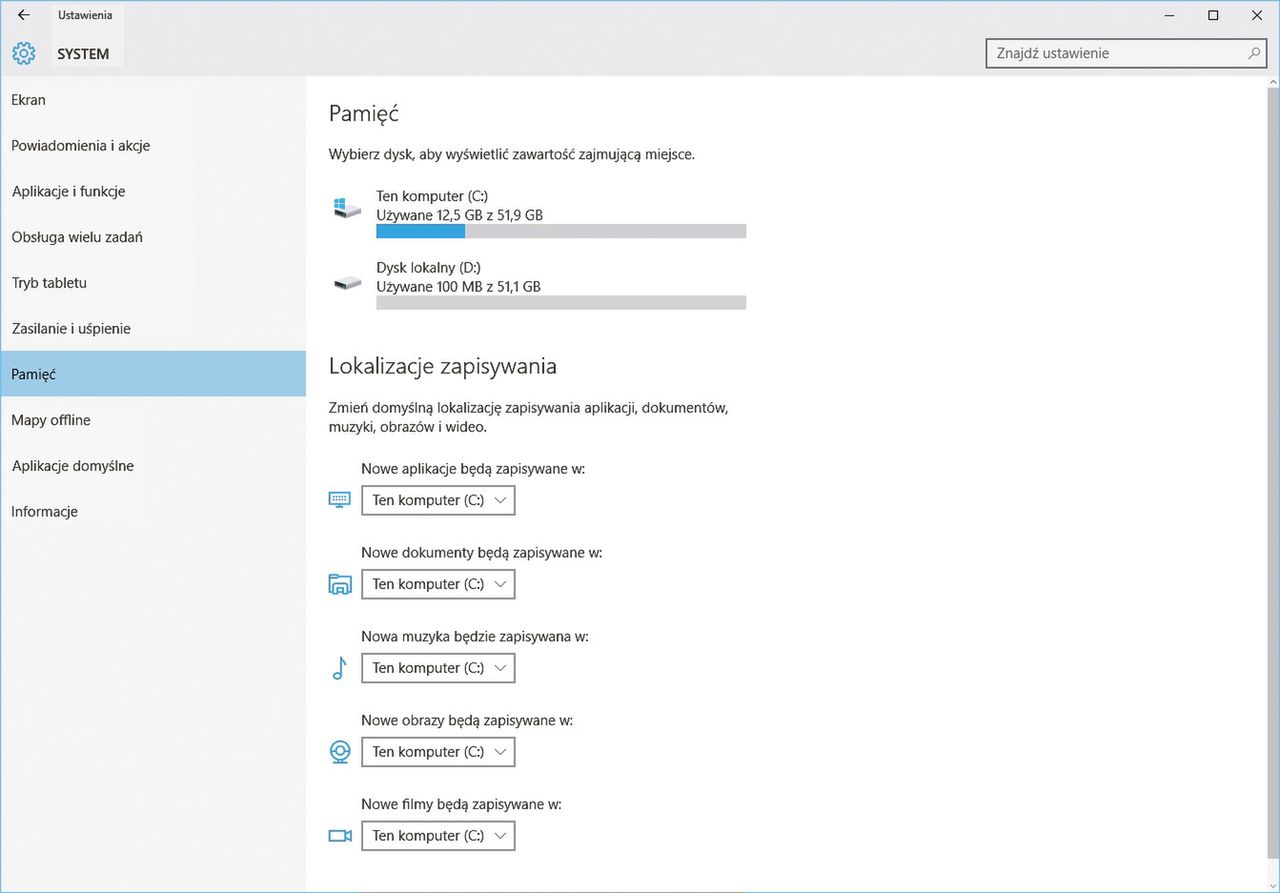Select the Pamięć sidebar item
Screen dimensions: 1280x893
click(153, 374)
